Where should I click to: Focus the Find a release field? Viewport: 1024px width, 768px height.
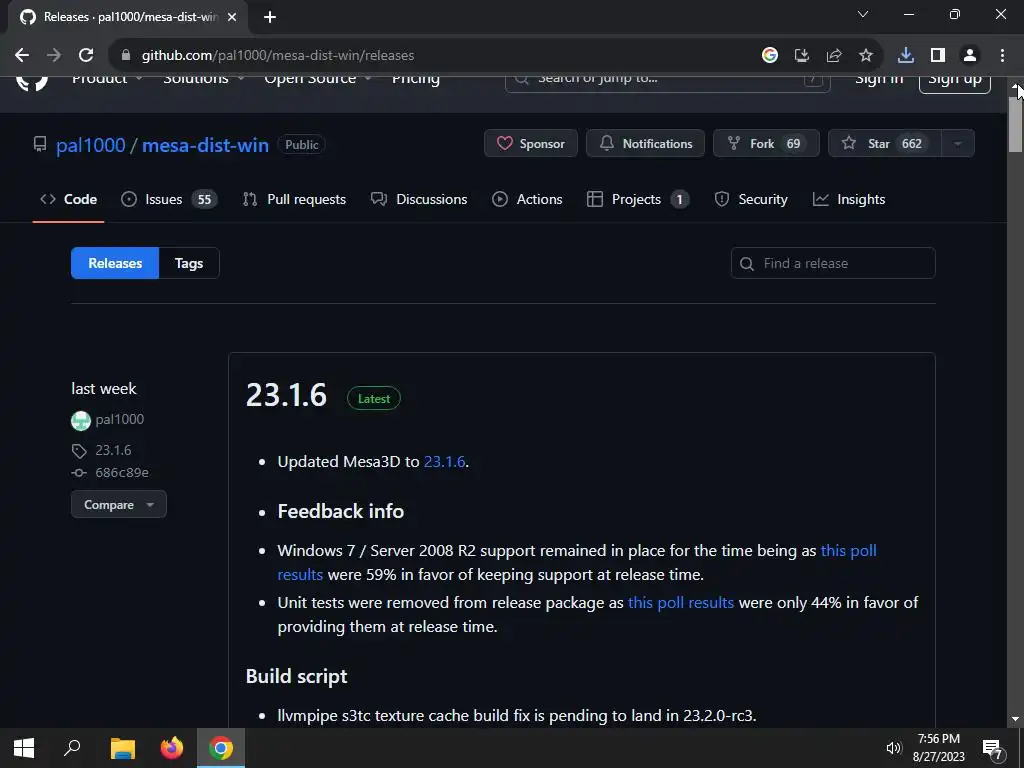pyautogui.click(x=833, y=263)
